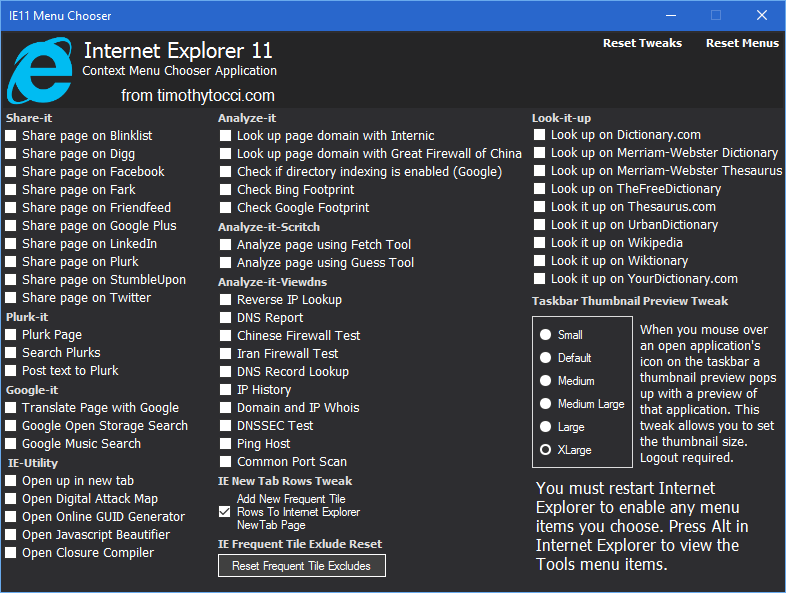Tick Share page on Google Plus
The width and height of the screenshot is (786, 593).
[x=11, y=226]
